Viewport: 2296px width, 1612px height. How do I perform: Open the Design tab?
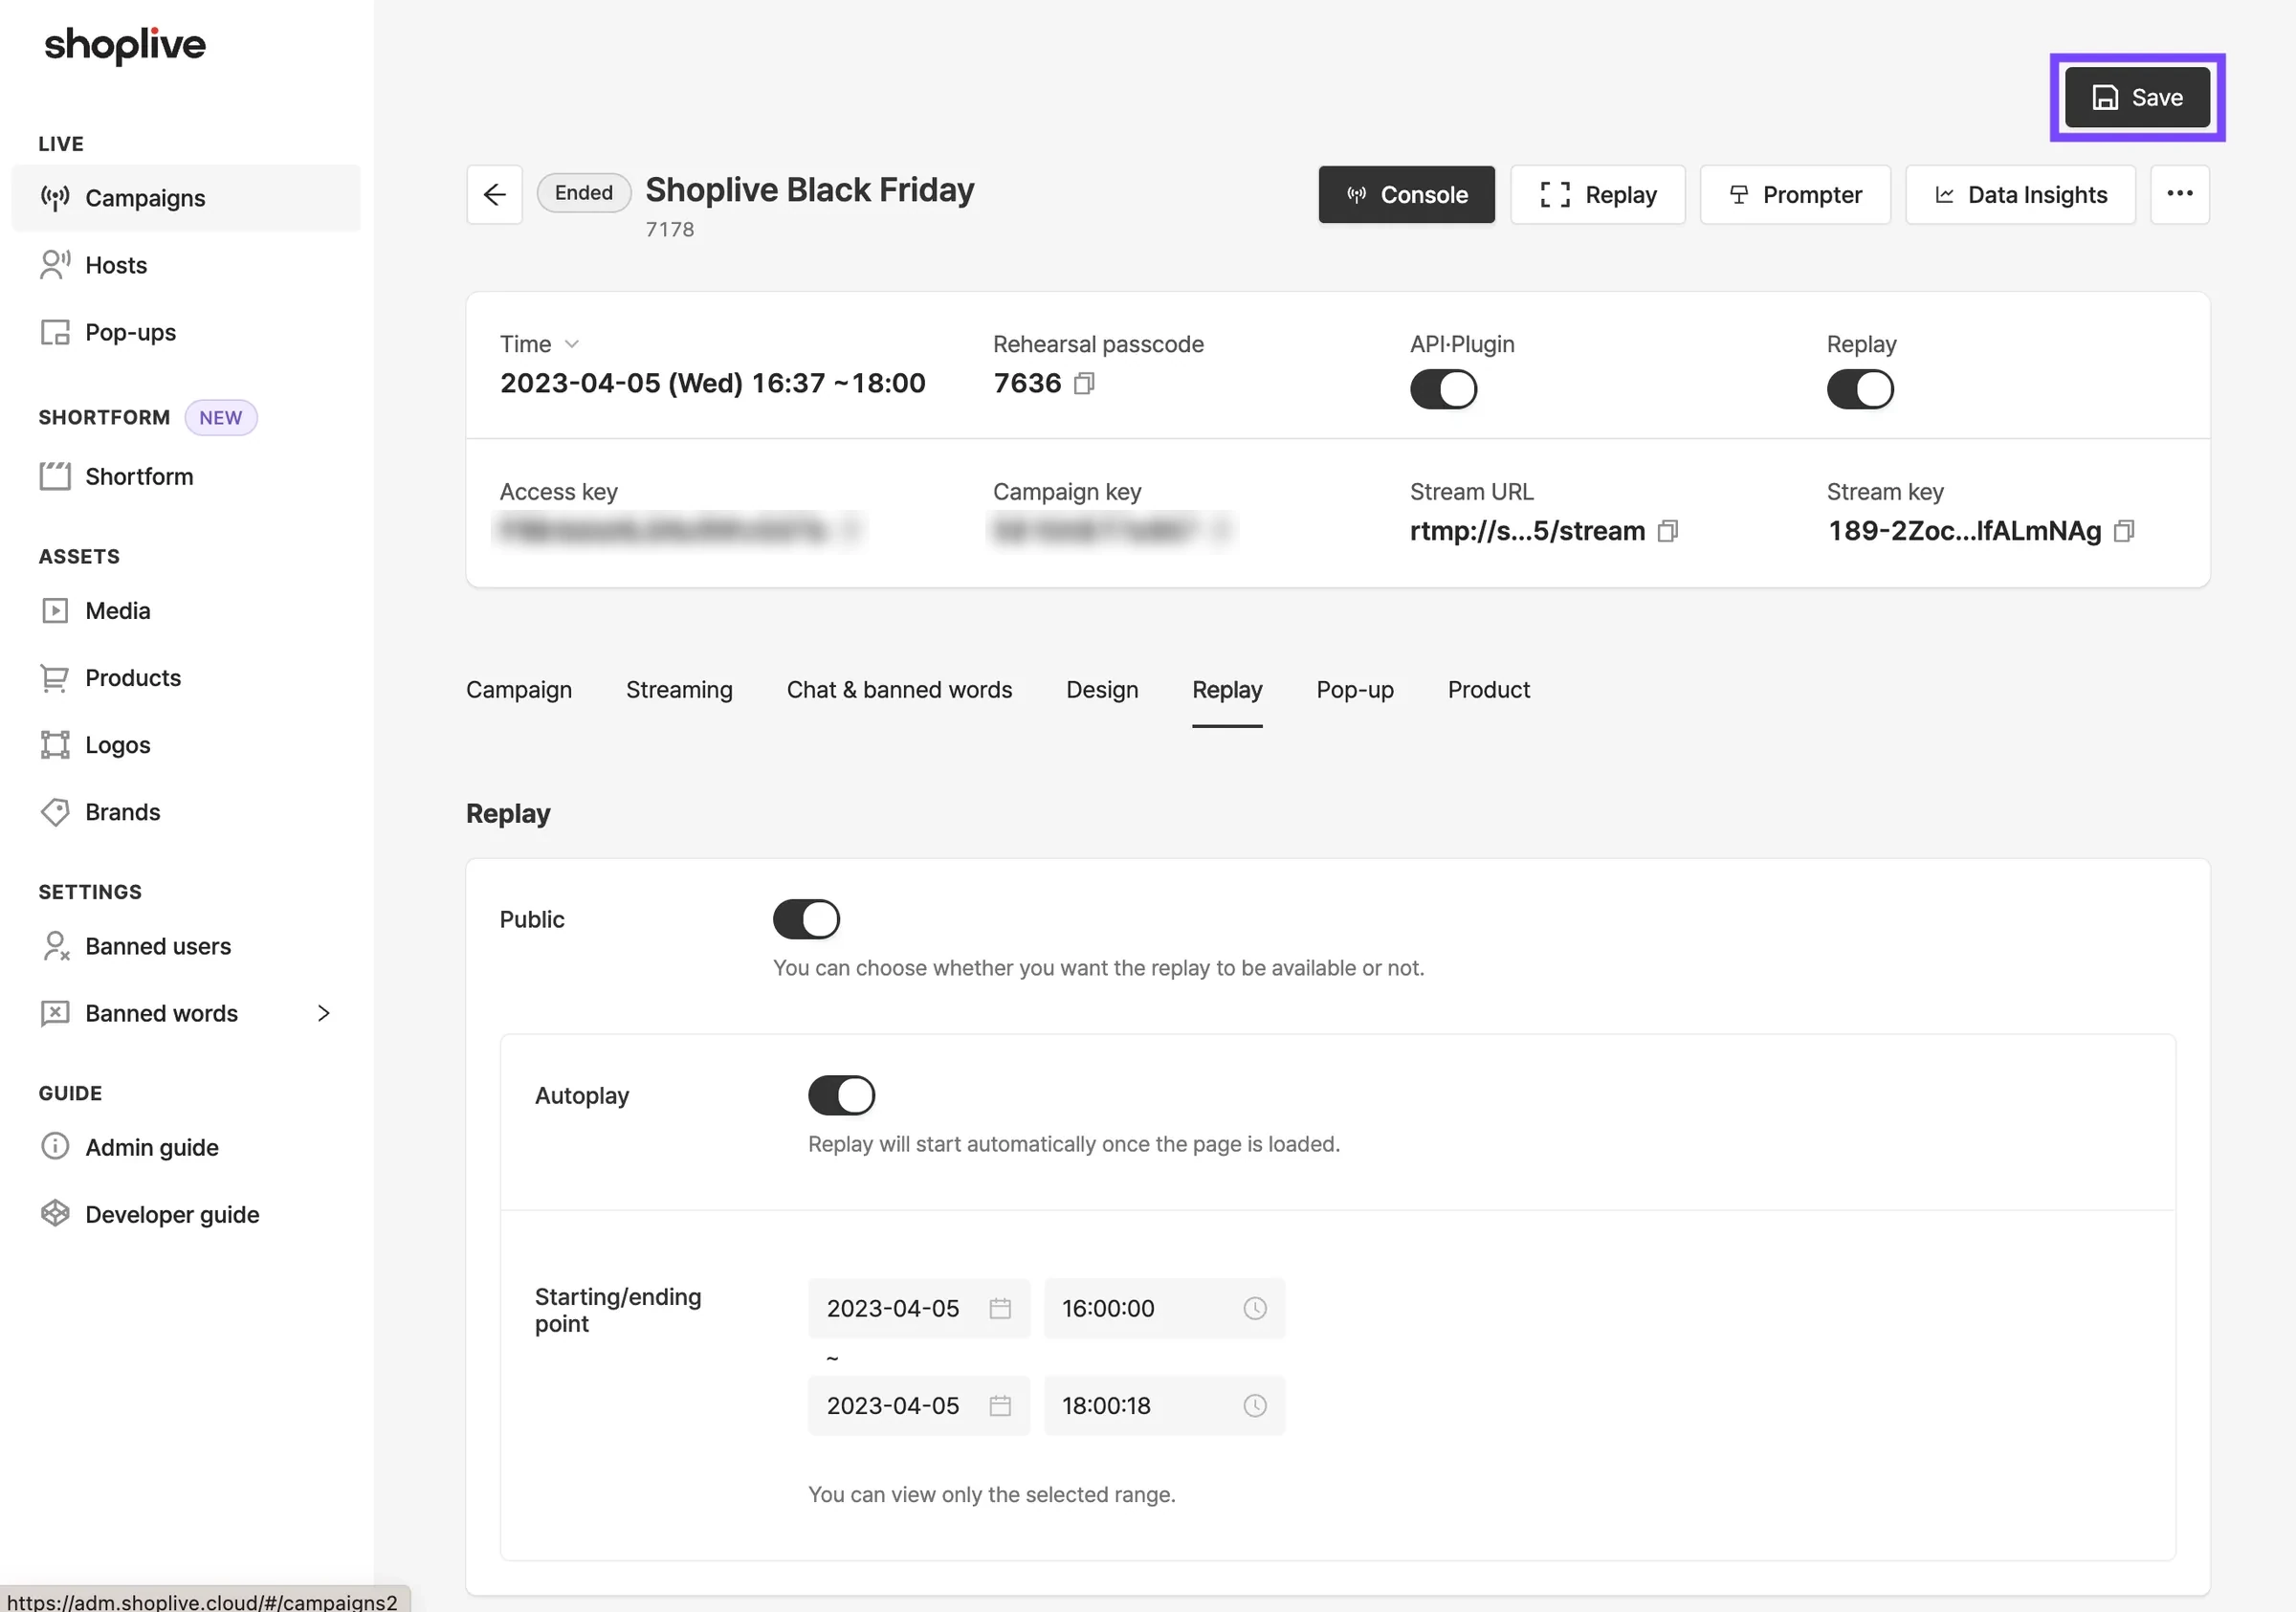click(x=1102, y=689)
